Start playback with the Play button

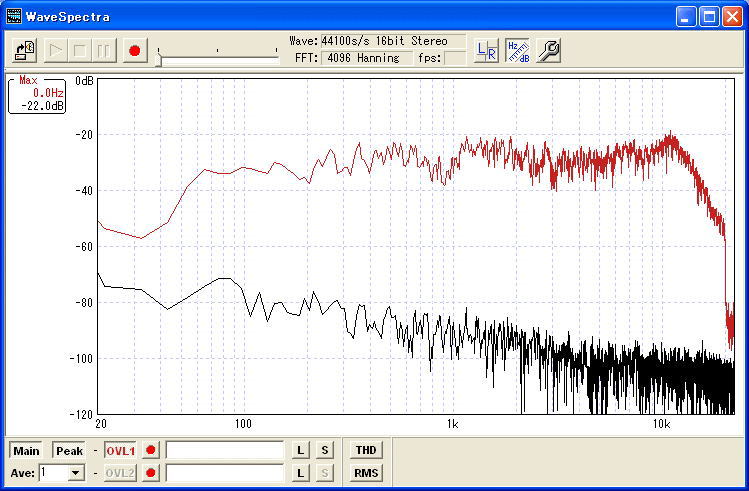pyautogui.click(x=55, y=50)
